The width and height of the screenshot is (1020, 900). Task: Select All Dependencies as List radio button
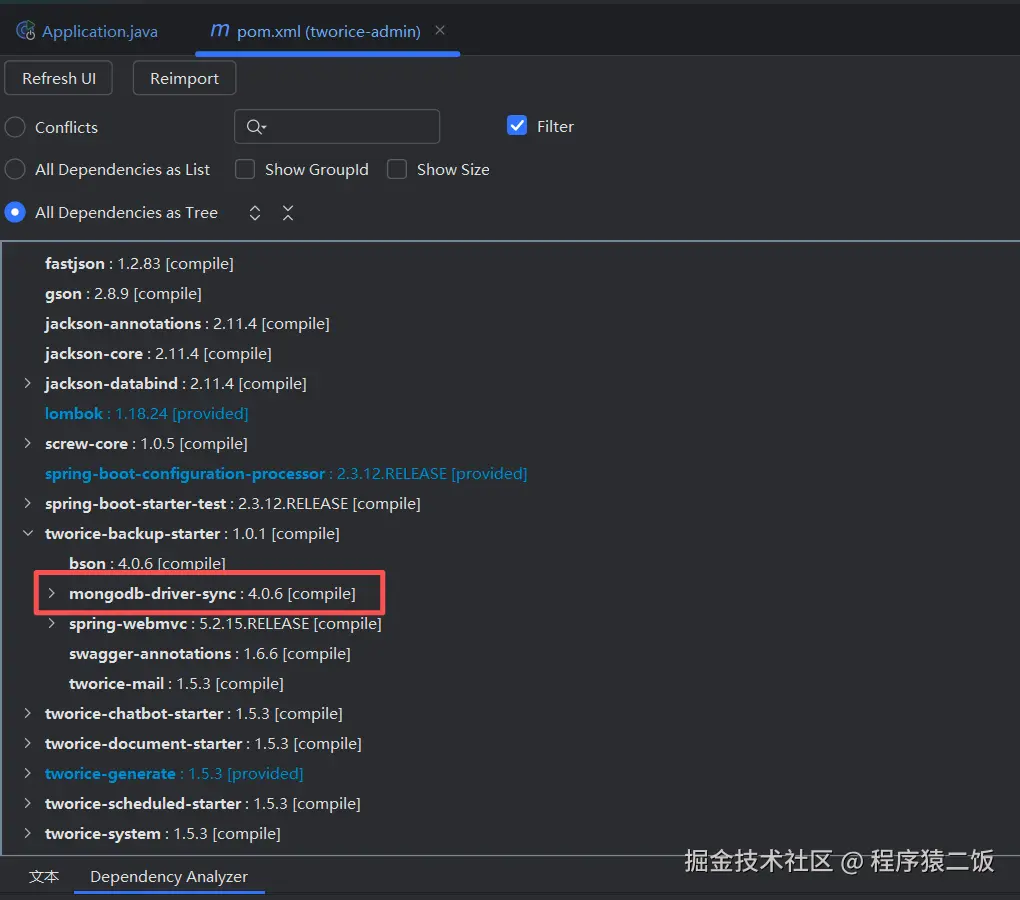[x=15, y=169]
